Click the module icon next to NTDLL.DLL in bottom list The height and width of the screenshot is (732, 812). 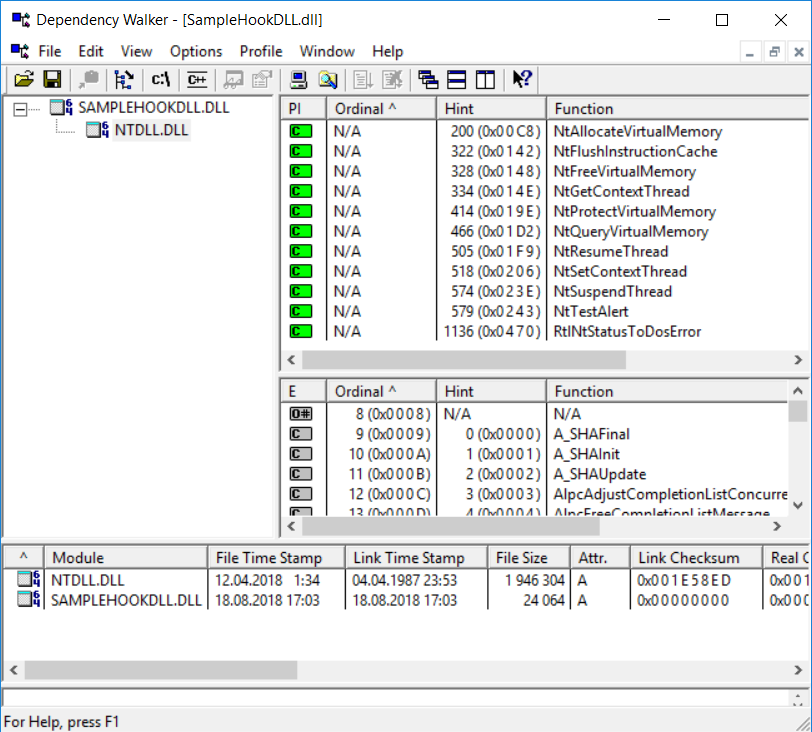(29, 580)
